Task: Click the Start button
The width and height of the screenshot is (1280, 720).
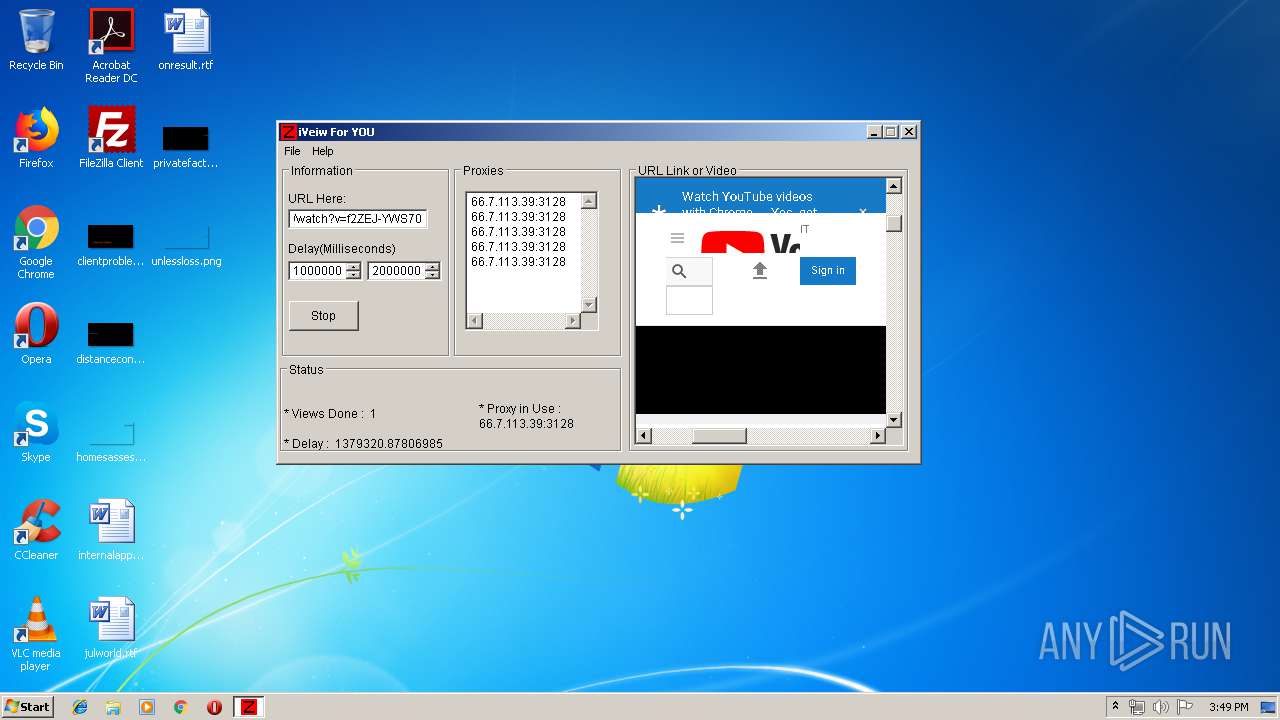Action: [x=28, y=707]
